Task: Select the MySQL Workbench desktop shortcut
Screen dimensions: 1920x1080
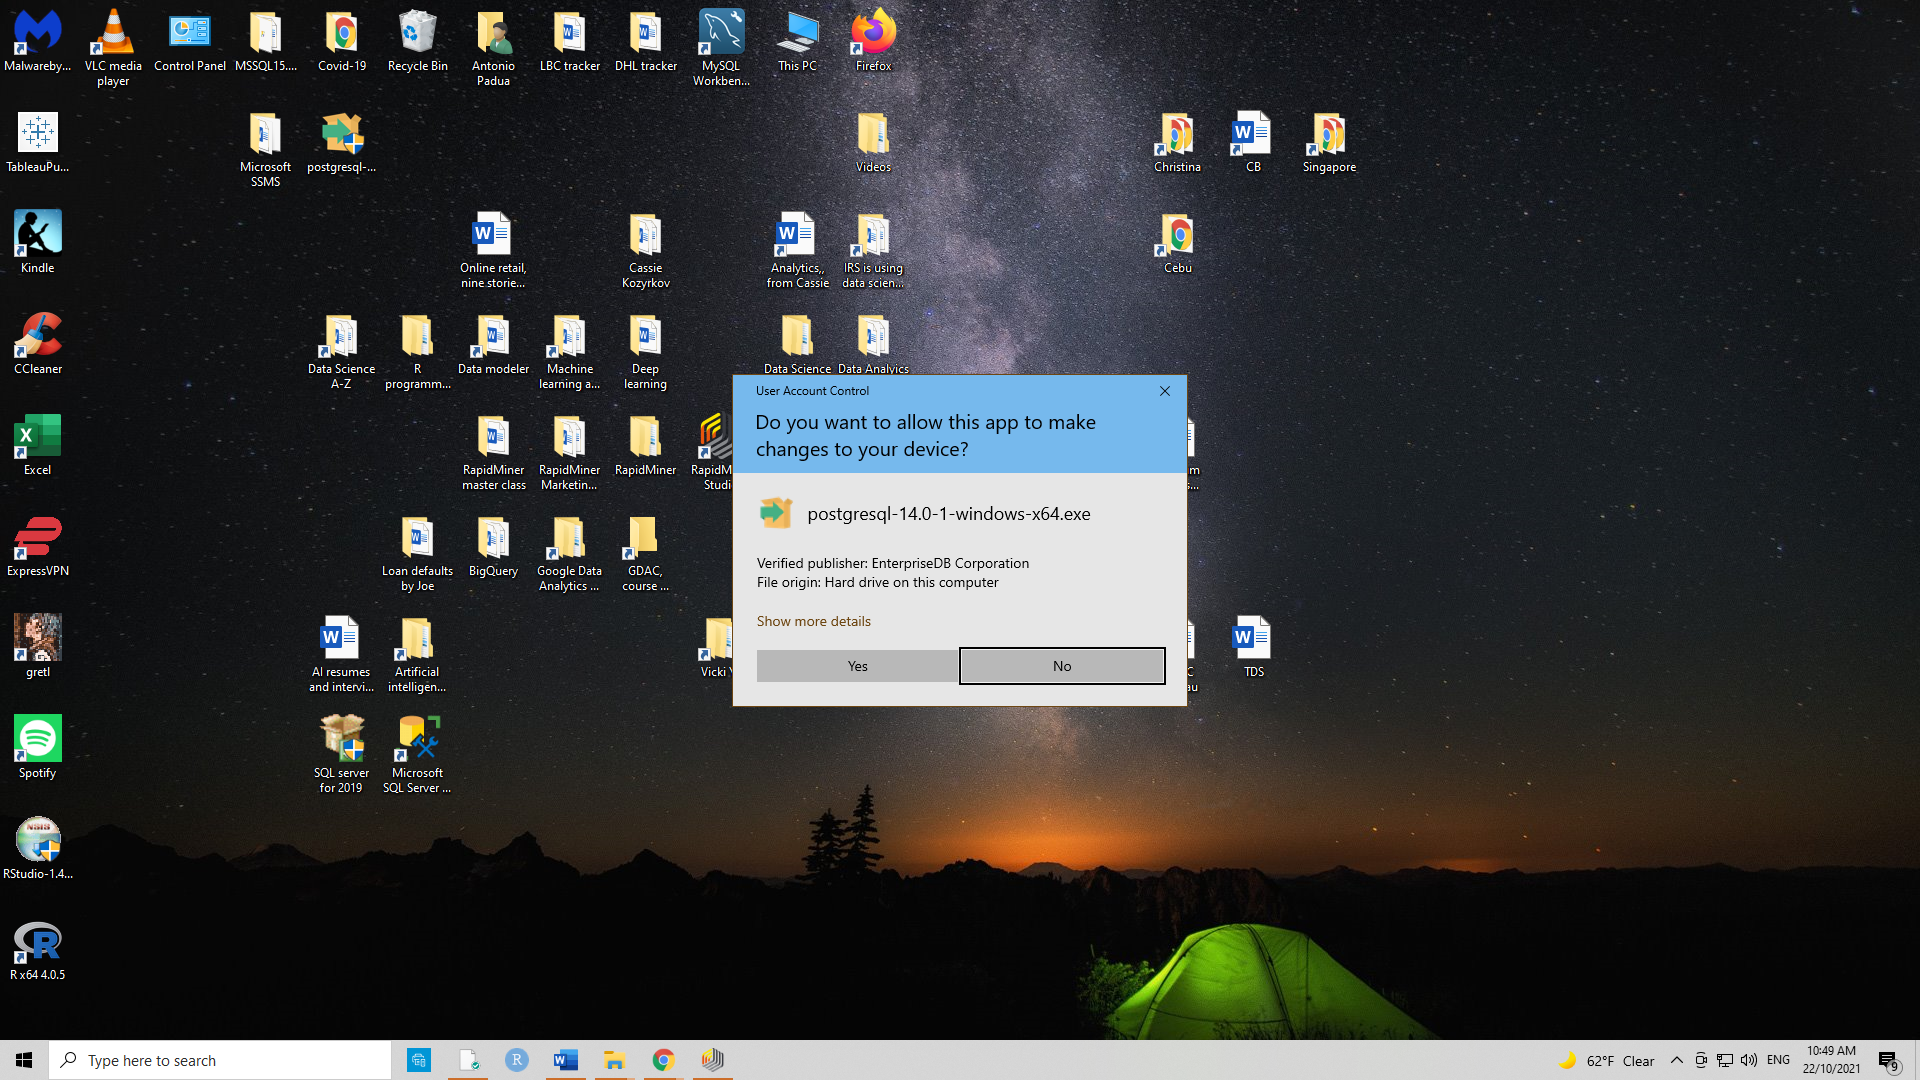Action: pos(721,35)
